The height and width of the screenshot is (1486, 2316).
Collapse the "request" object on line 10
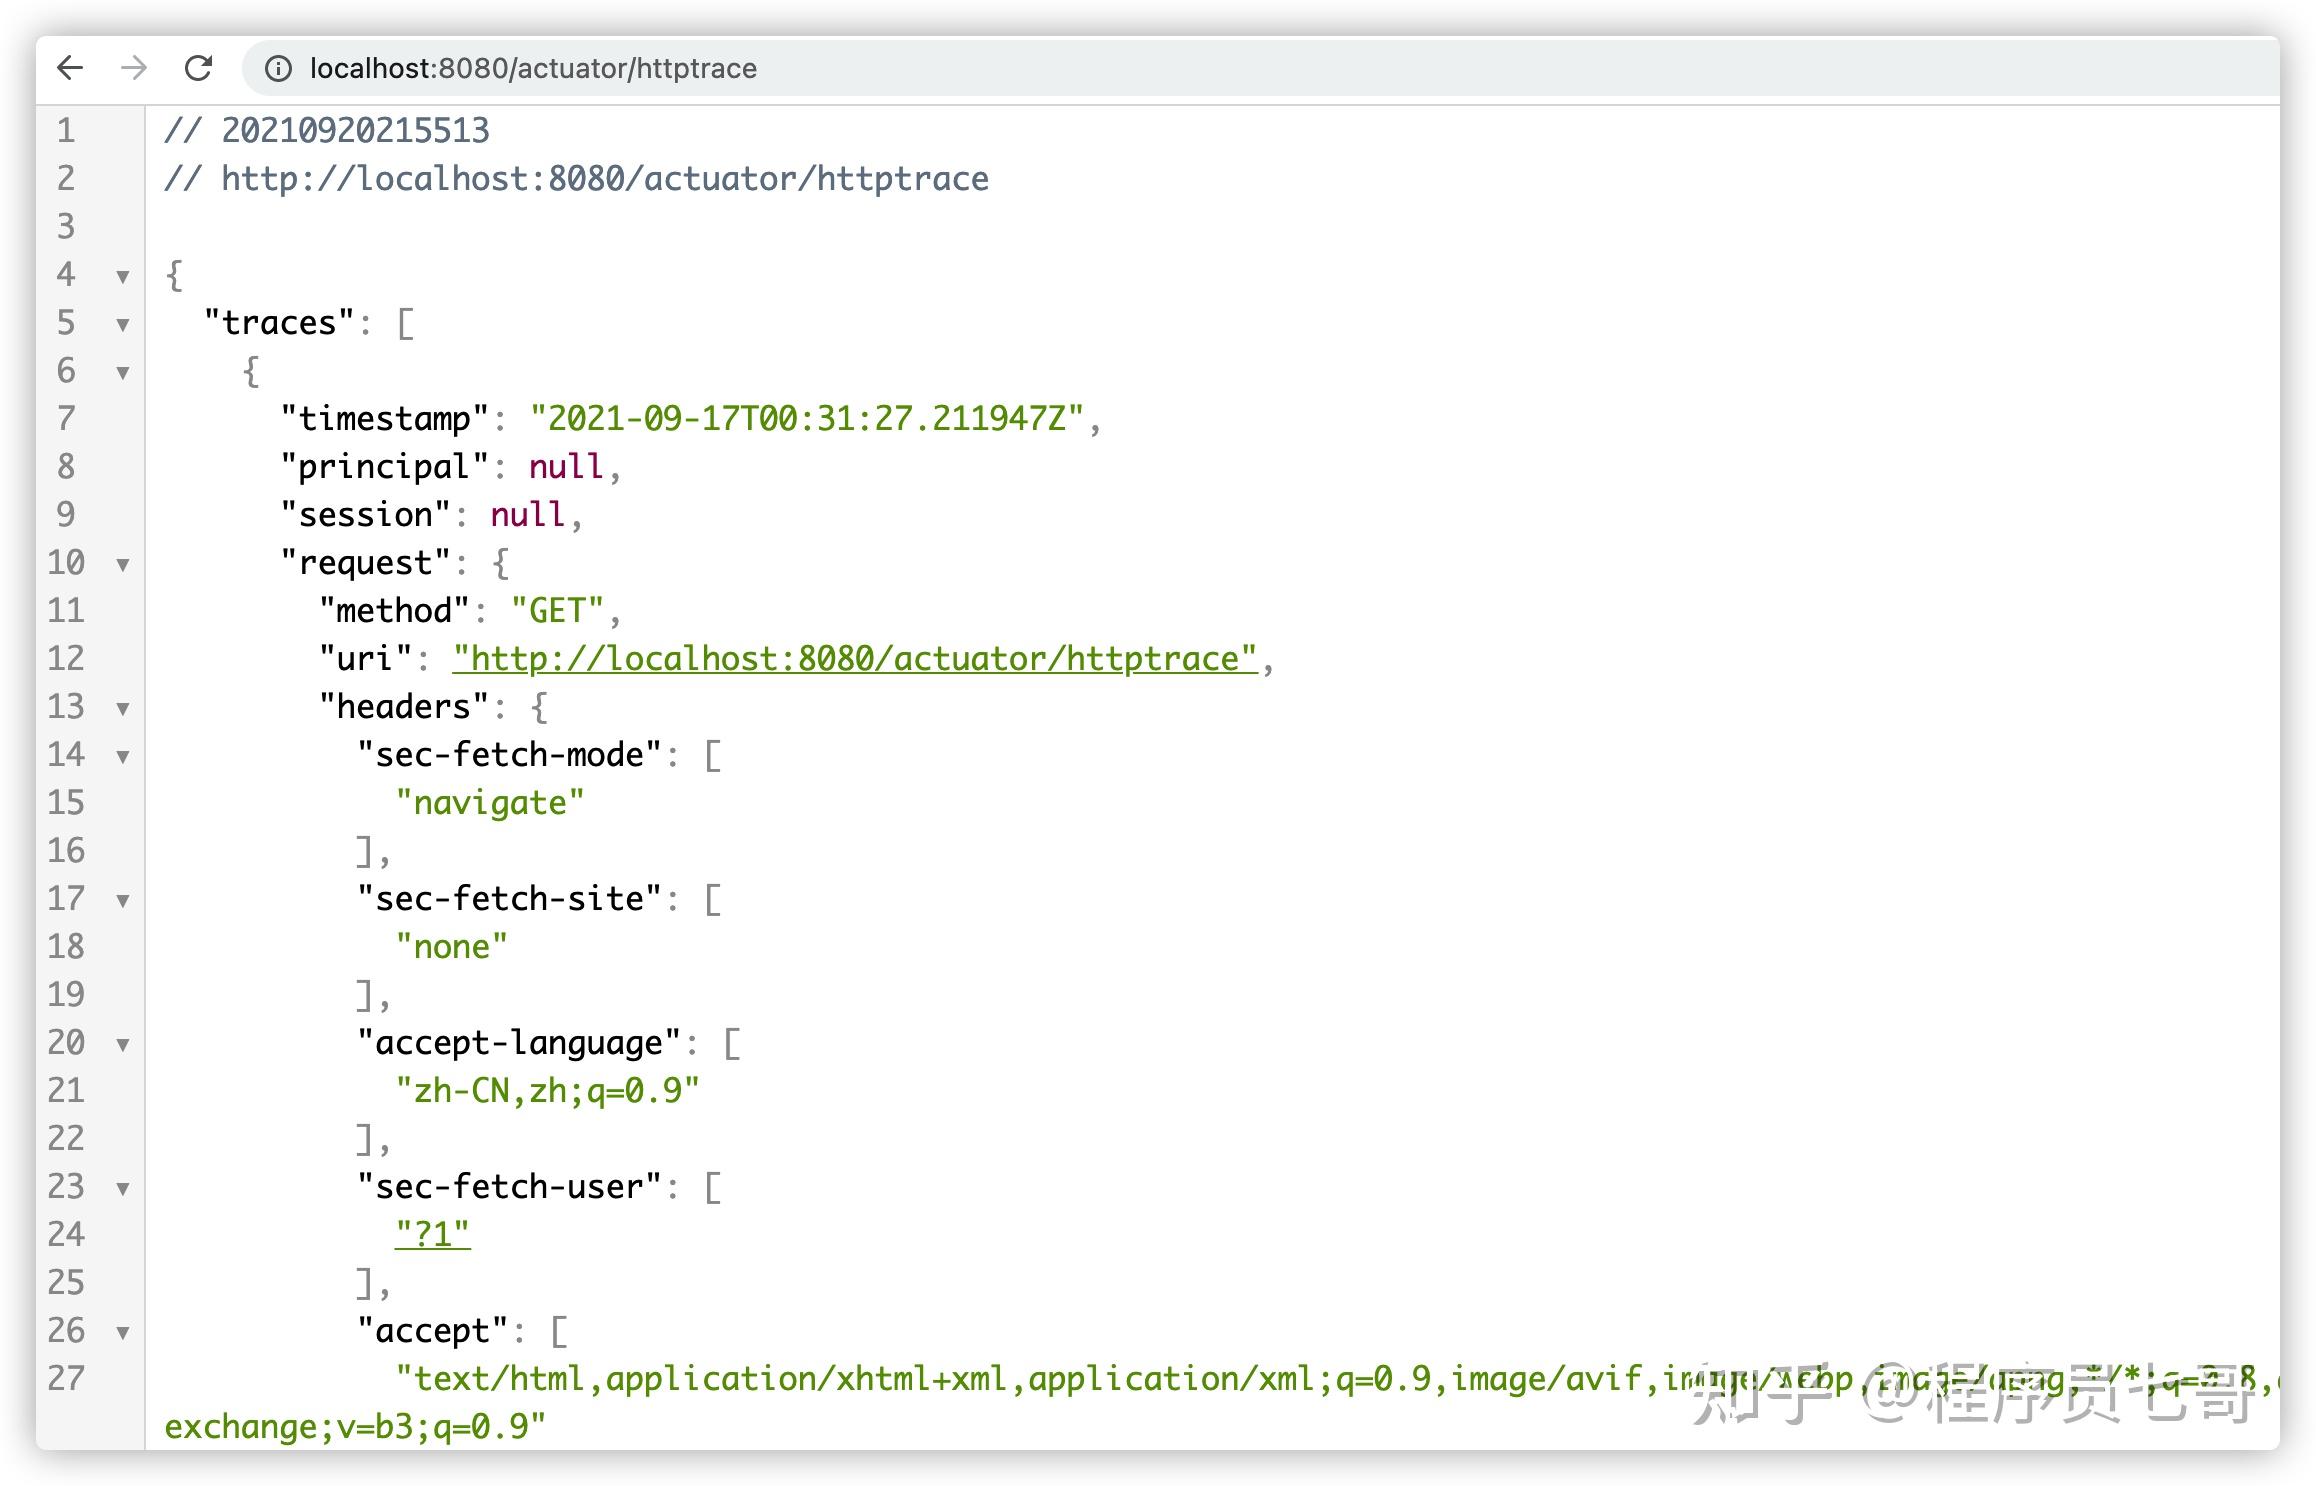pos(123,565)
